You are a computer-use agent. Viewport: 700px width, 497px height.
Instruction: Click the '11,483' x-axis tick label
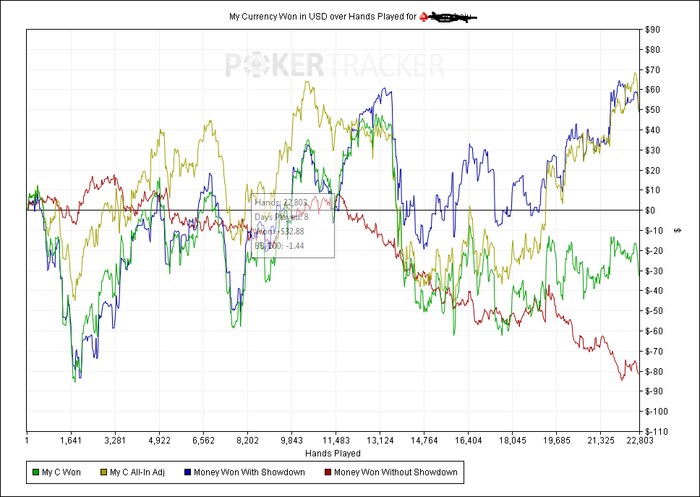tap(336, 441)
